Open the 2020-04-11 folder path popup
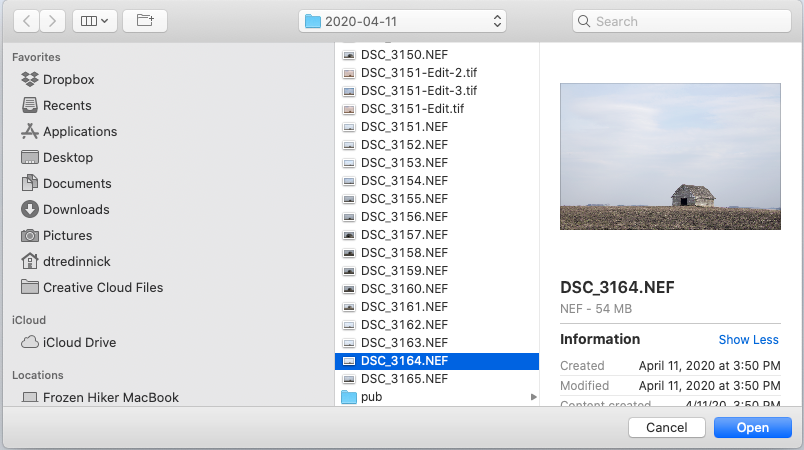 click(x=403, y=21)
